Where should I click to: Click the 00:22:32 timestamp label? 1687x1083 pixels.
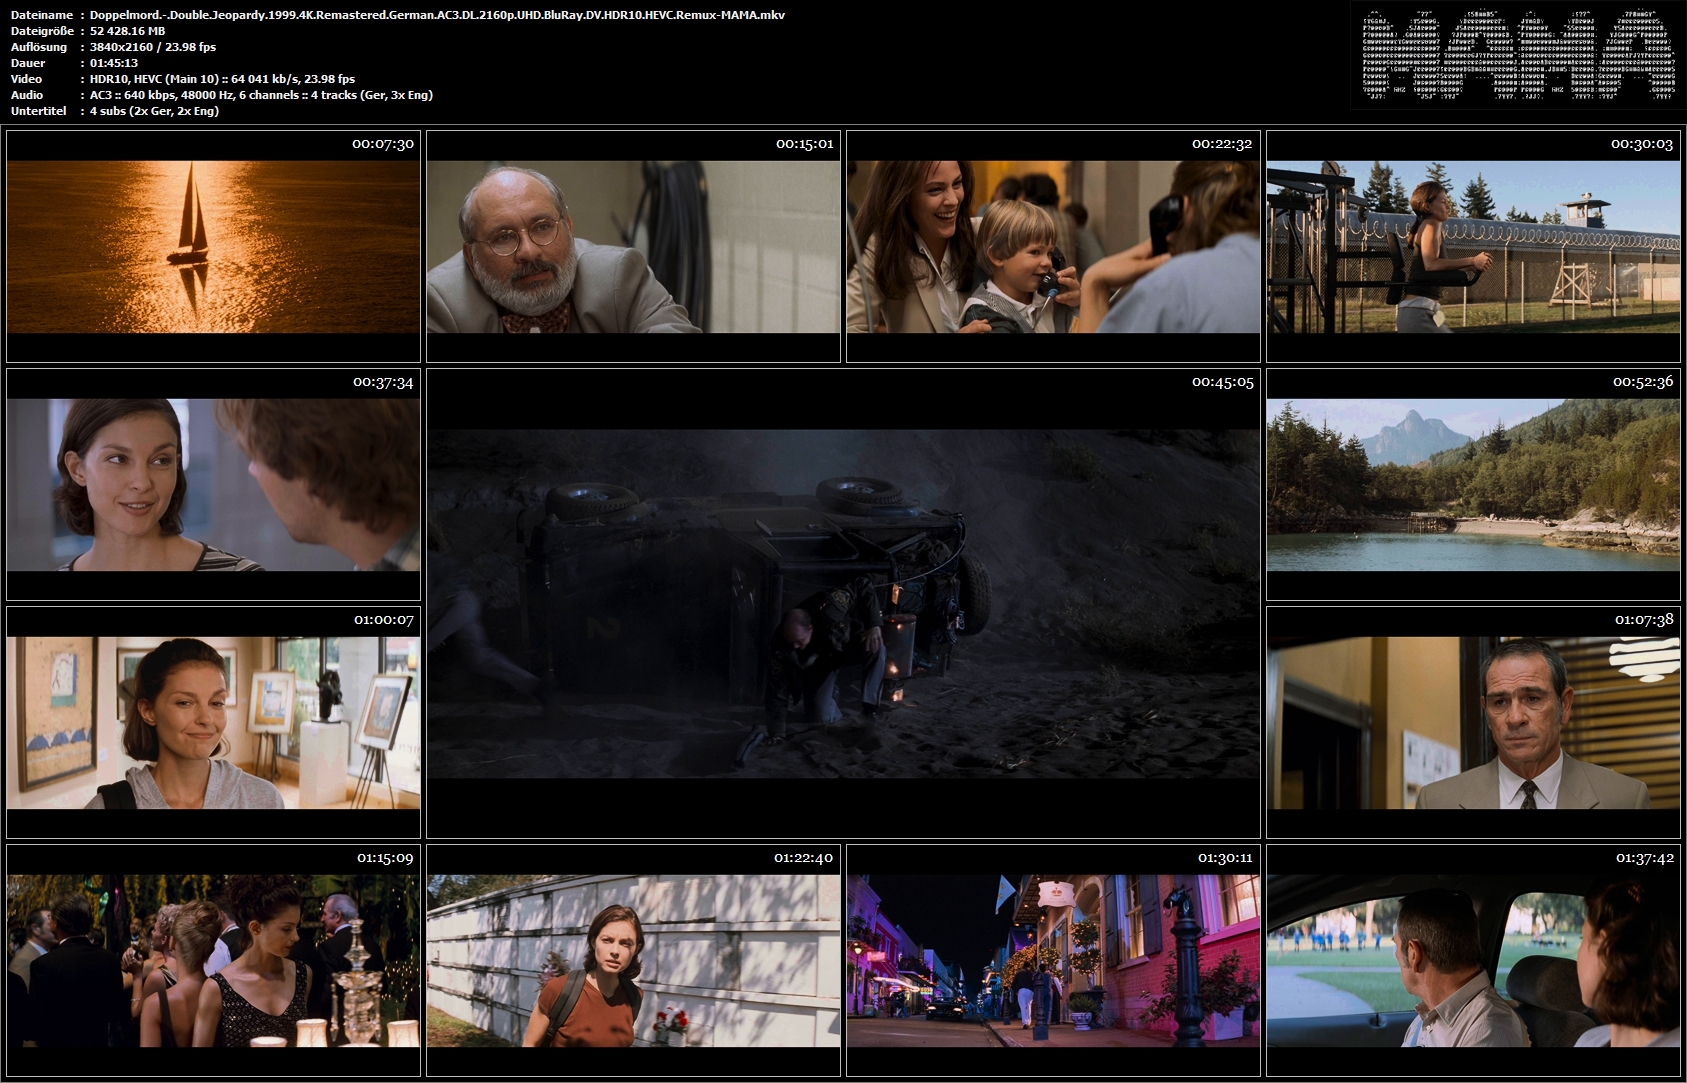click(1222, 144)
